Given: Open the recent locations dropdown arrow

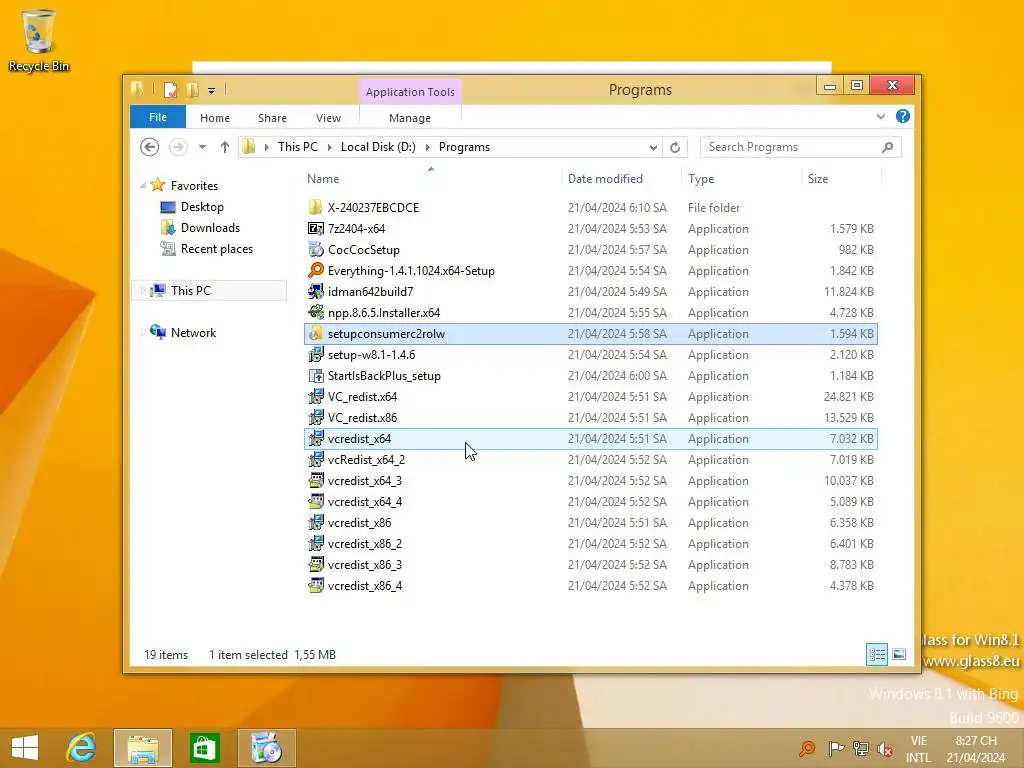Looking at the screenshot, I should pyautogui.click(x=202, y=147).
